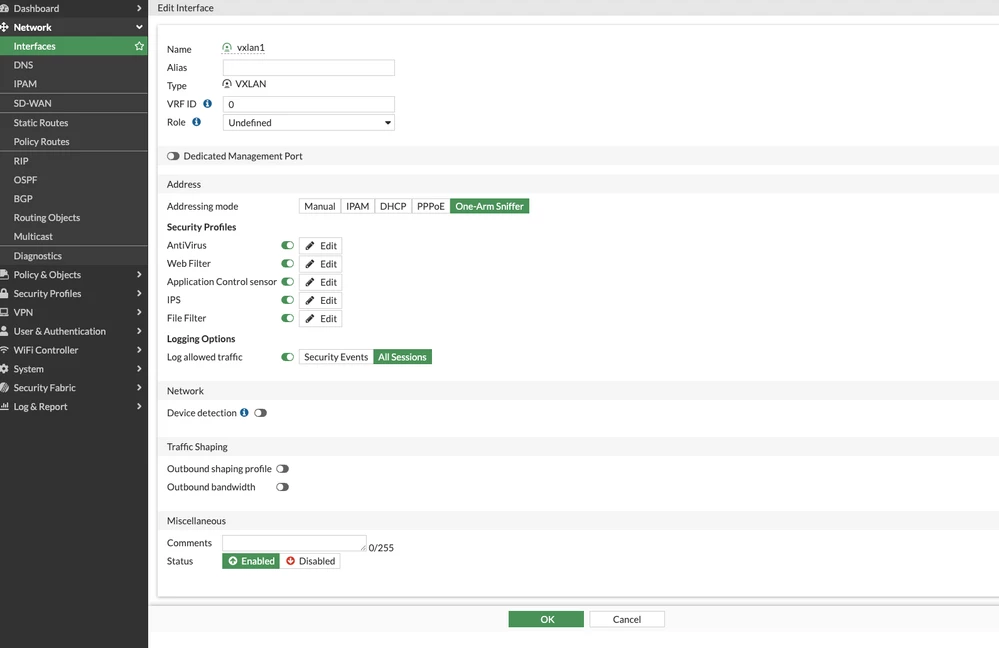Viewport: 999px width, 648px height.
Task: Set Status to Disabled
Action: pyautogui.click(x=310, y=561)
